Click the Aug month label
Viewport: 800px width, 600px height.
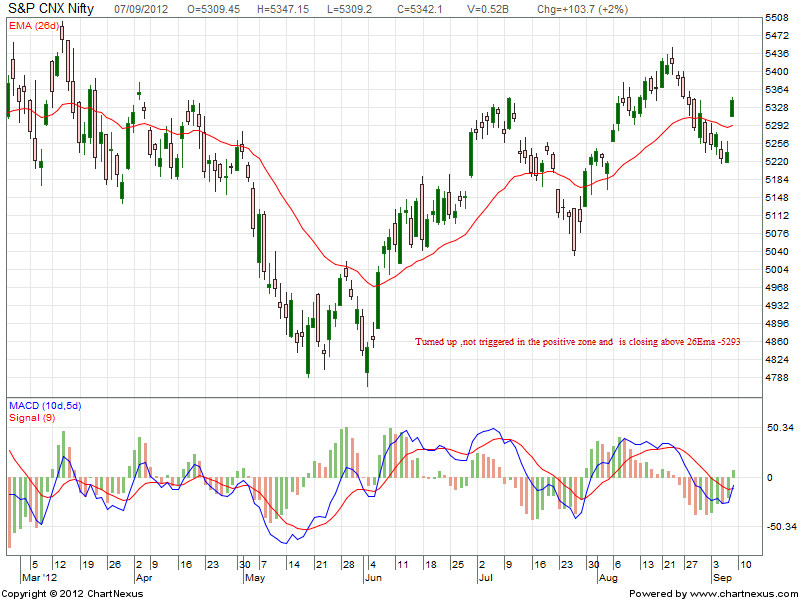(608, 578)
